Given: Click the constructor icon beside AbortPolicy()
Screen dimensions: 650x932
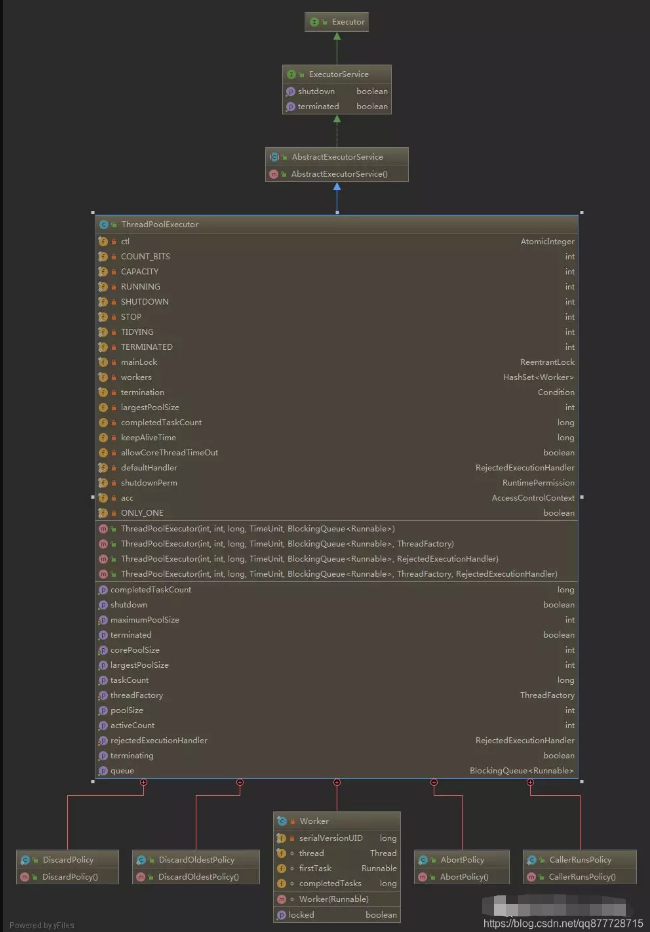Looking at the screenshot, I should pos(422,877).
